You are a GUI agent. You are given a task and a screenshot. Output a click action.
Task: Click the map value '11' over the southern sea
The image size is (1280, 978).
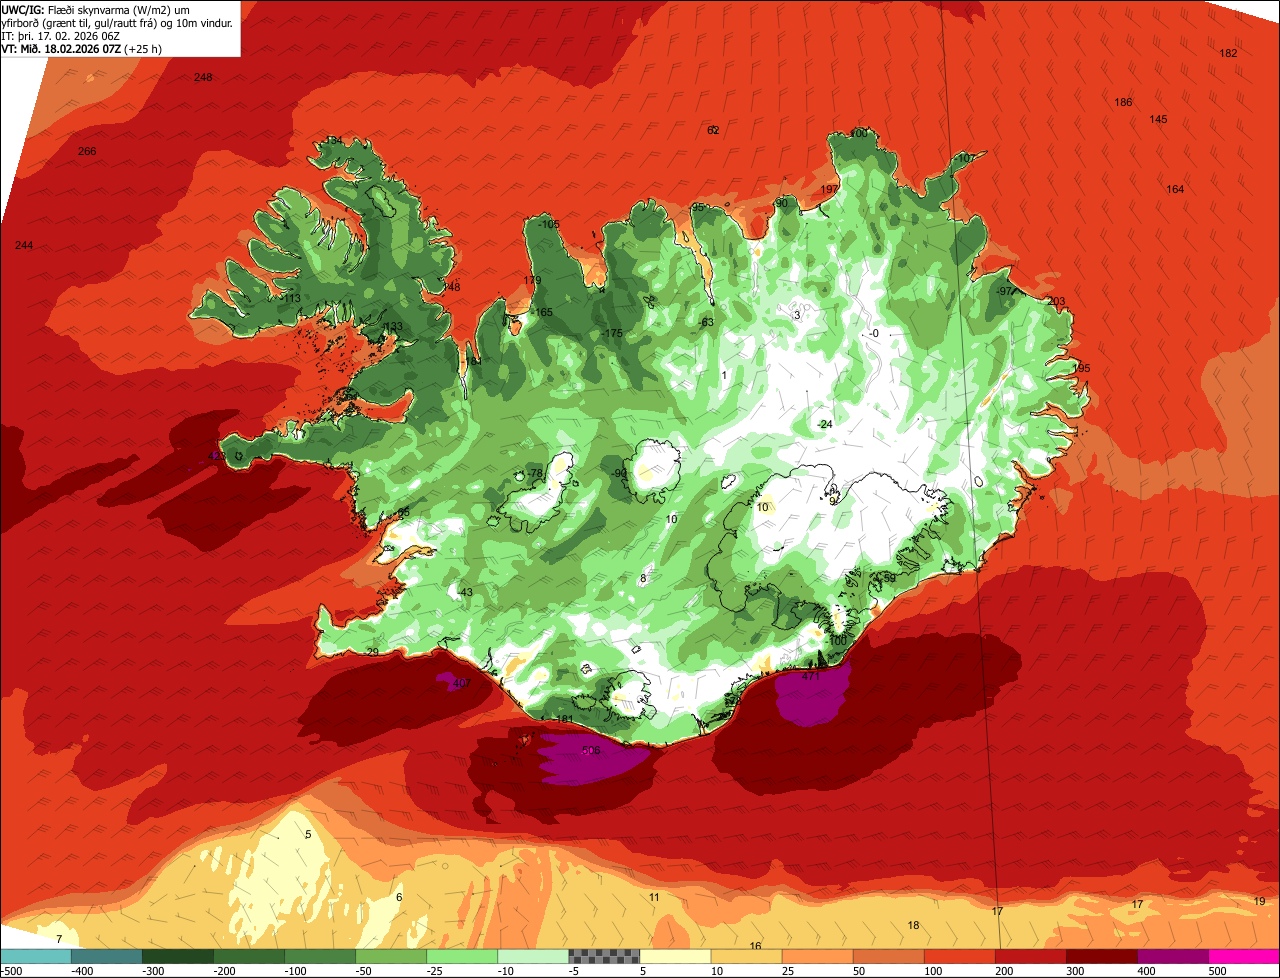click(x=654, y=897)
